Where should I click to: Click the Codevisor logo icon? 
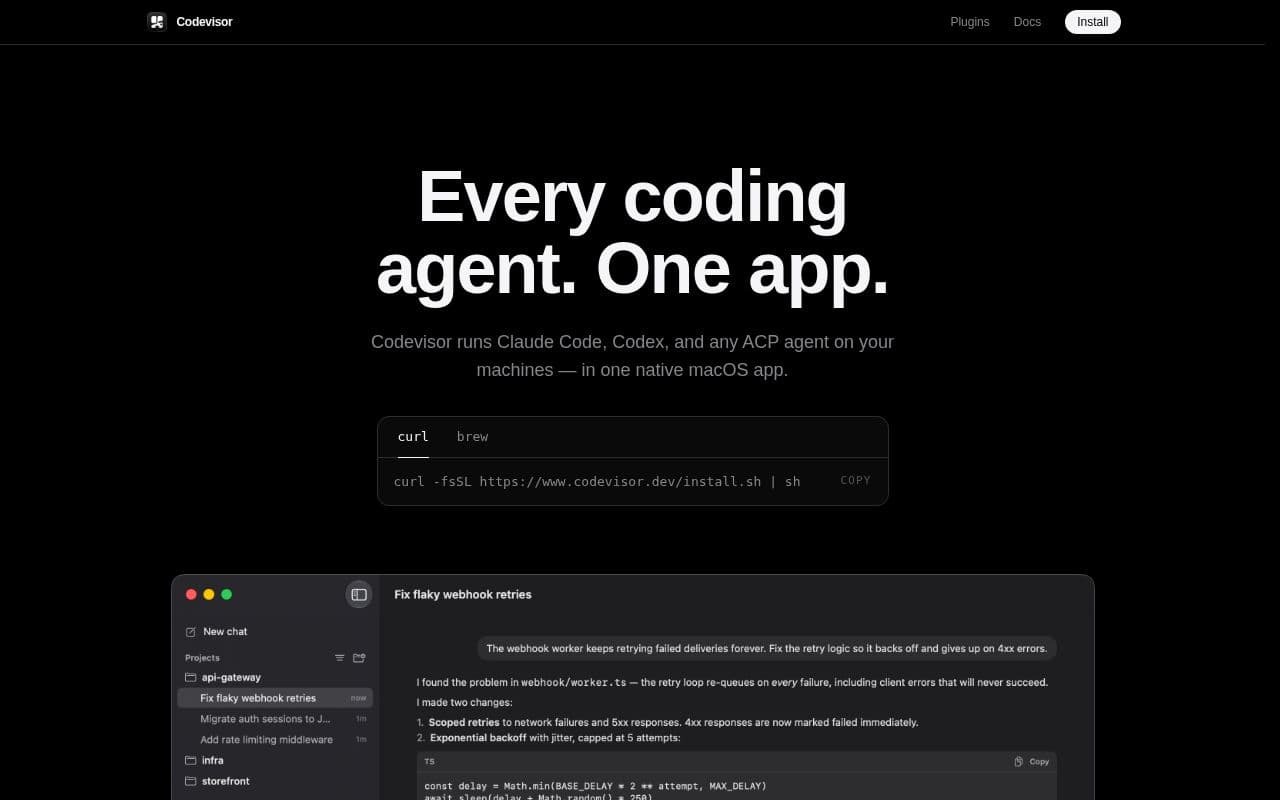157,22
